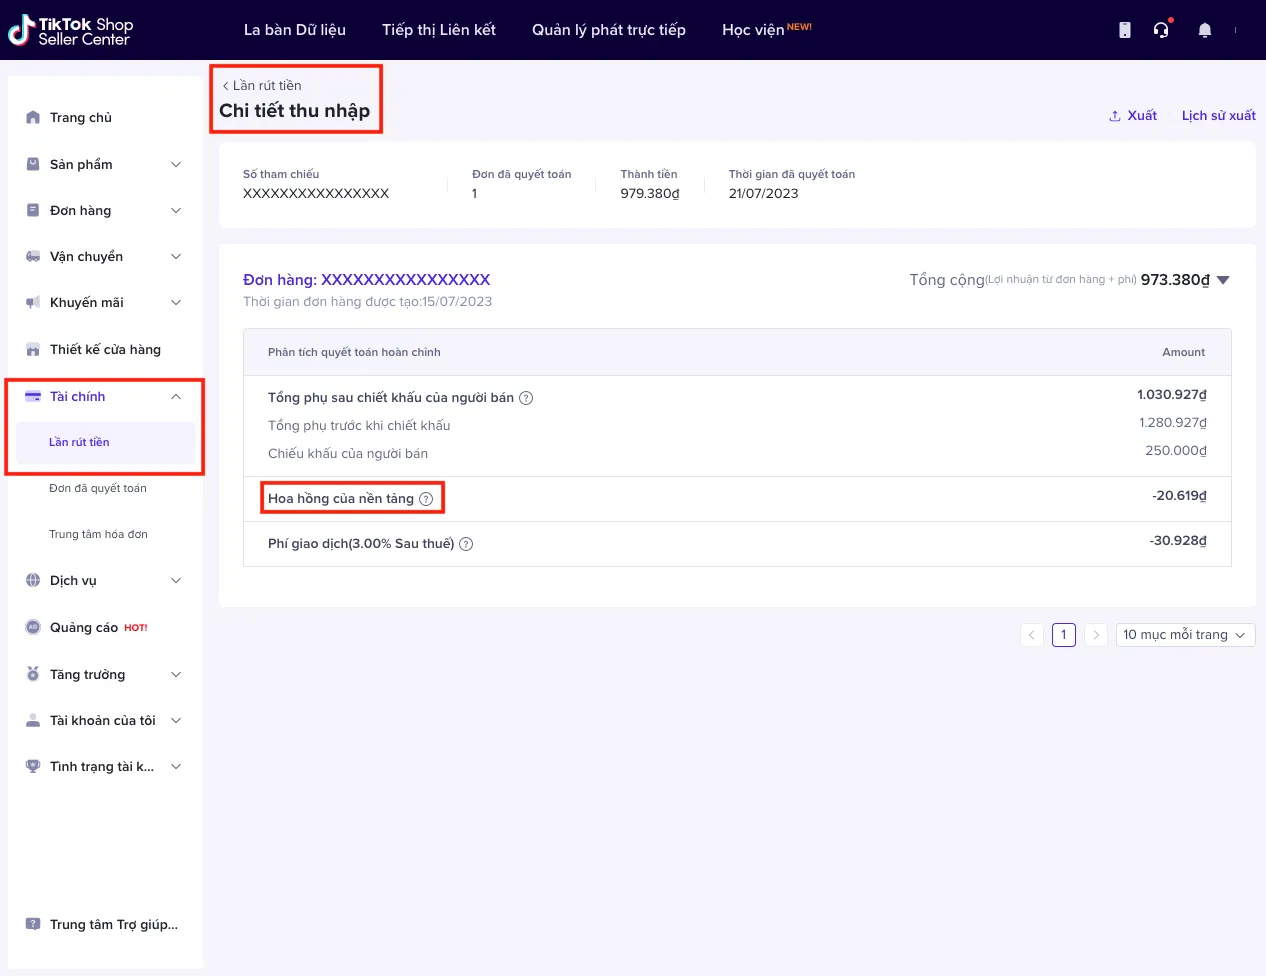Expand the Đơn hàng menu chevron

176,210
